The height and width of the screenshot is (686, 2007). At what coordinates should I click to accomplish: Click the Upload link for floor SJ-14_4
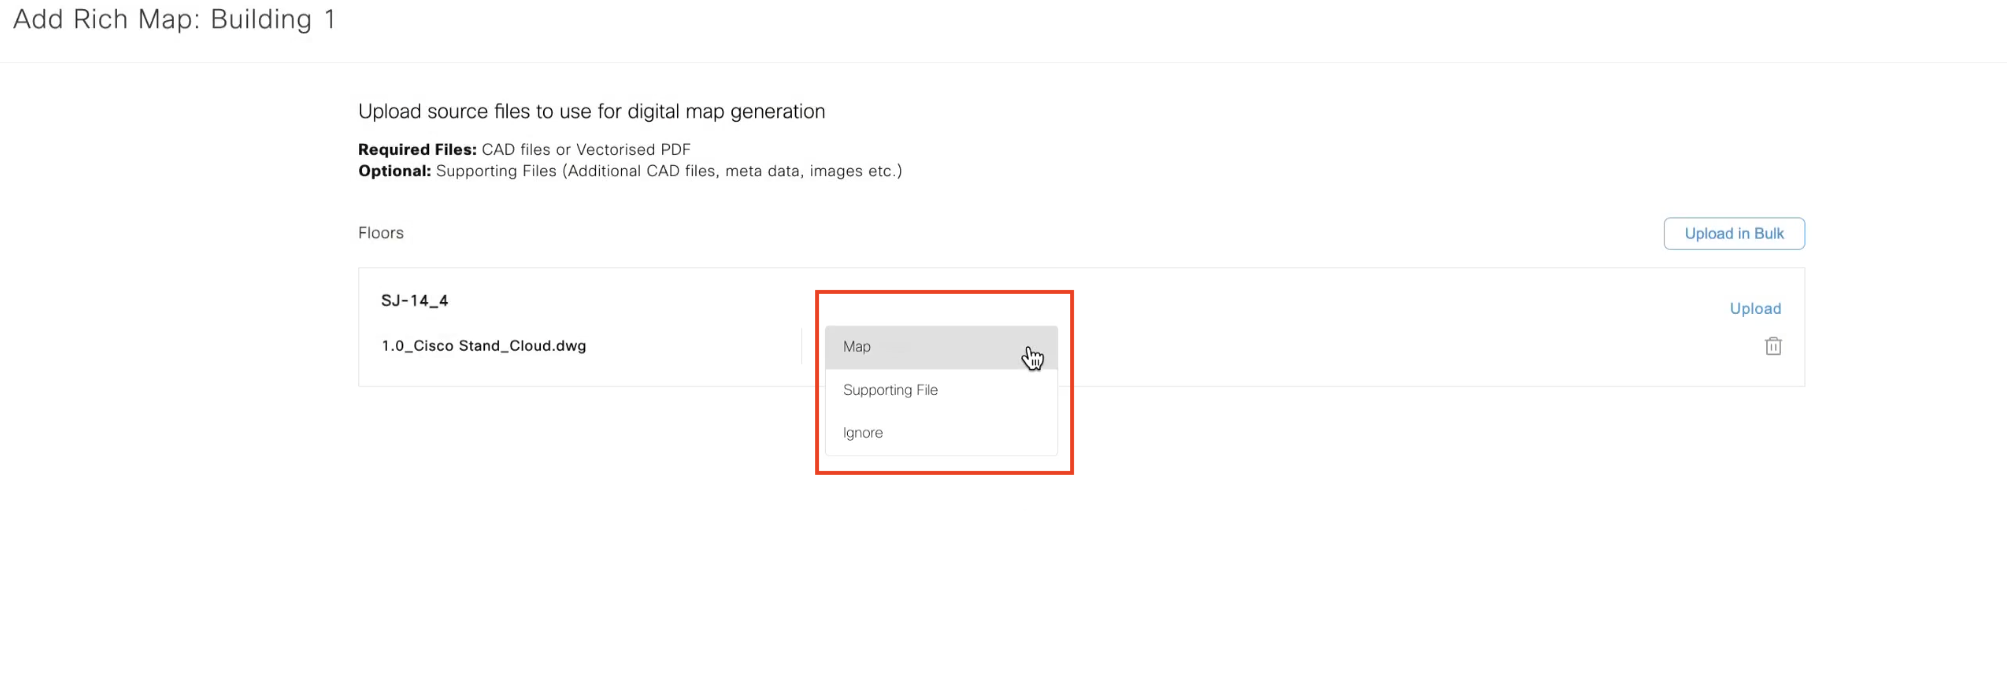click(x=1754, y=308)
